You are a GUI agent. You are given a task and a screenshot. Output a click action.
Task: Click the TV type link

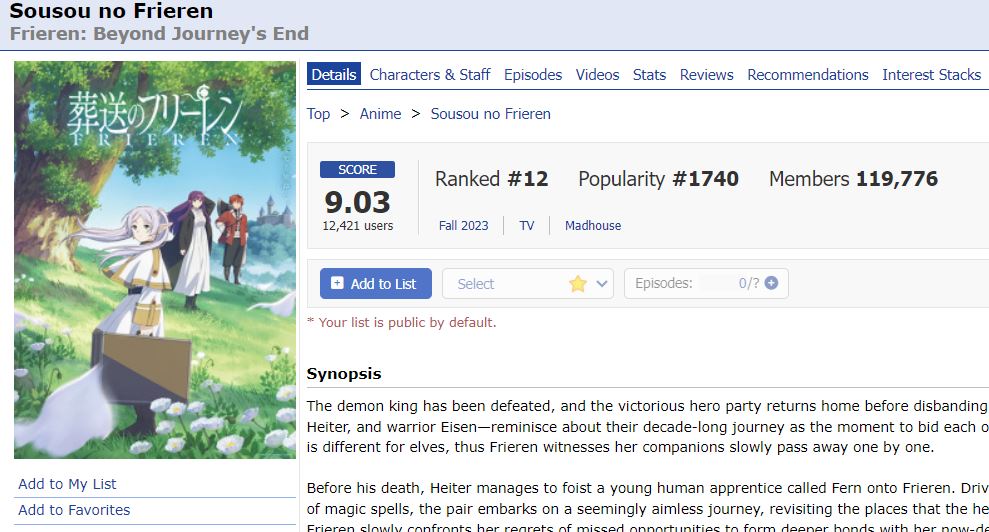pyautogui.click(x=527, y=225)
